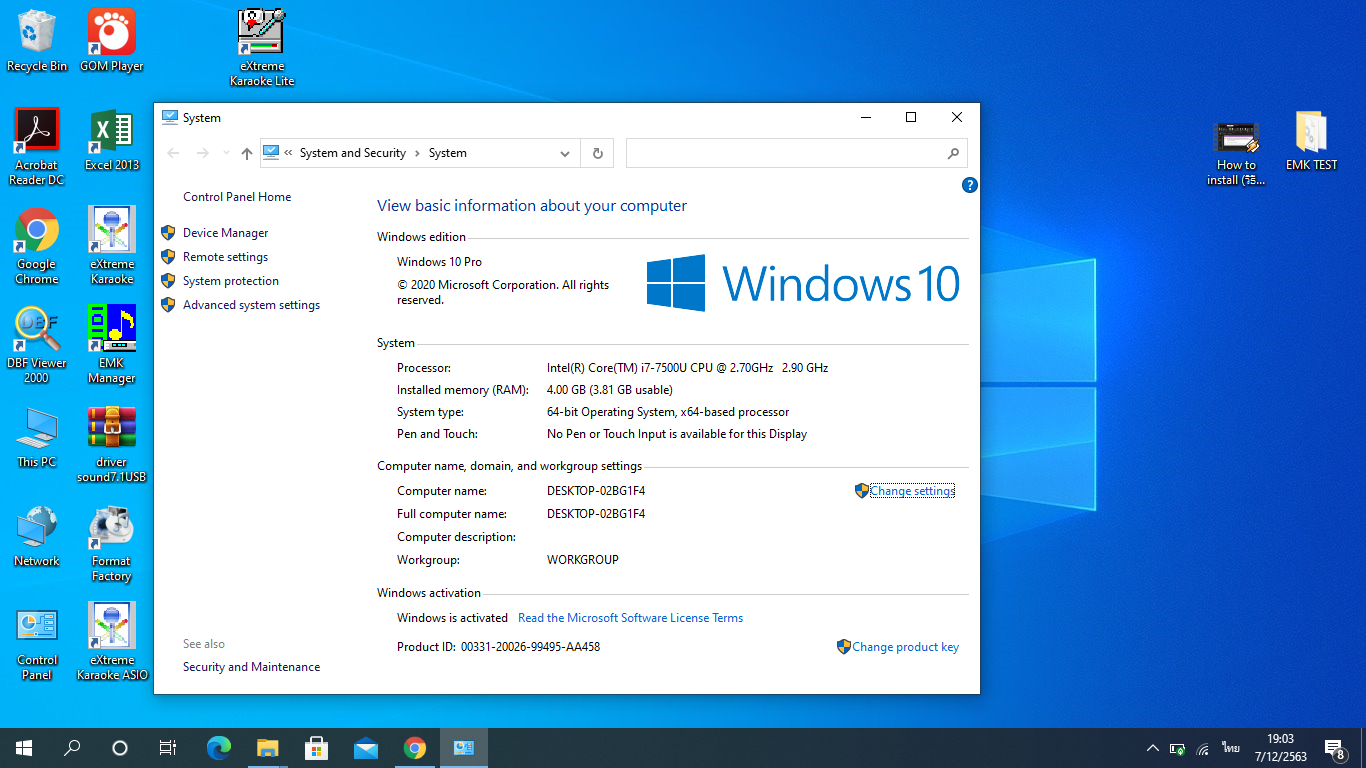Click the address bar refresh button

(597, 153)
